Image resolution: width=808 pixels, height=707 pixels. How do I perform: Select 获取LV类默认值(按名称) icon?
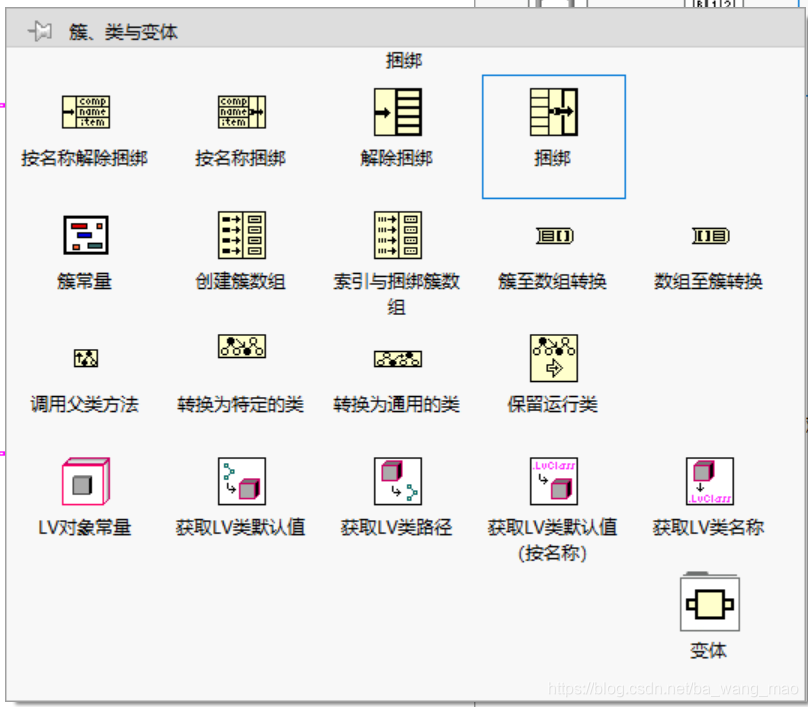554,481
